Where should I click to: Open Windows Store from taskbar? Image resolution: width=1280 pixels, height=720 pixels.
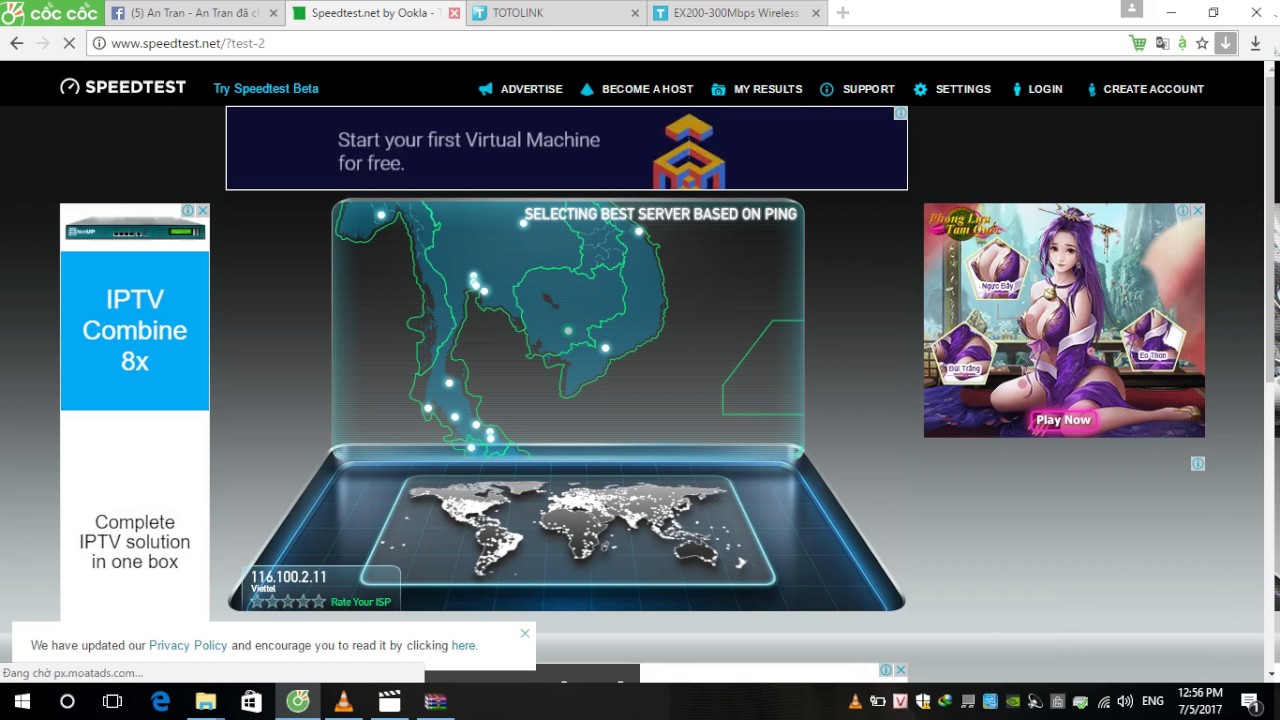tap(251, 701)
